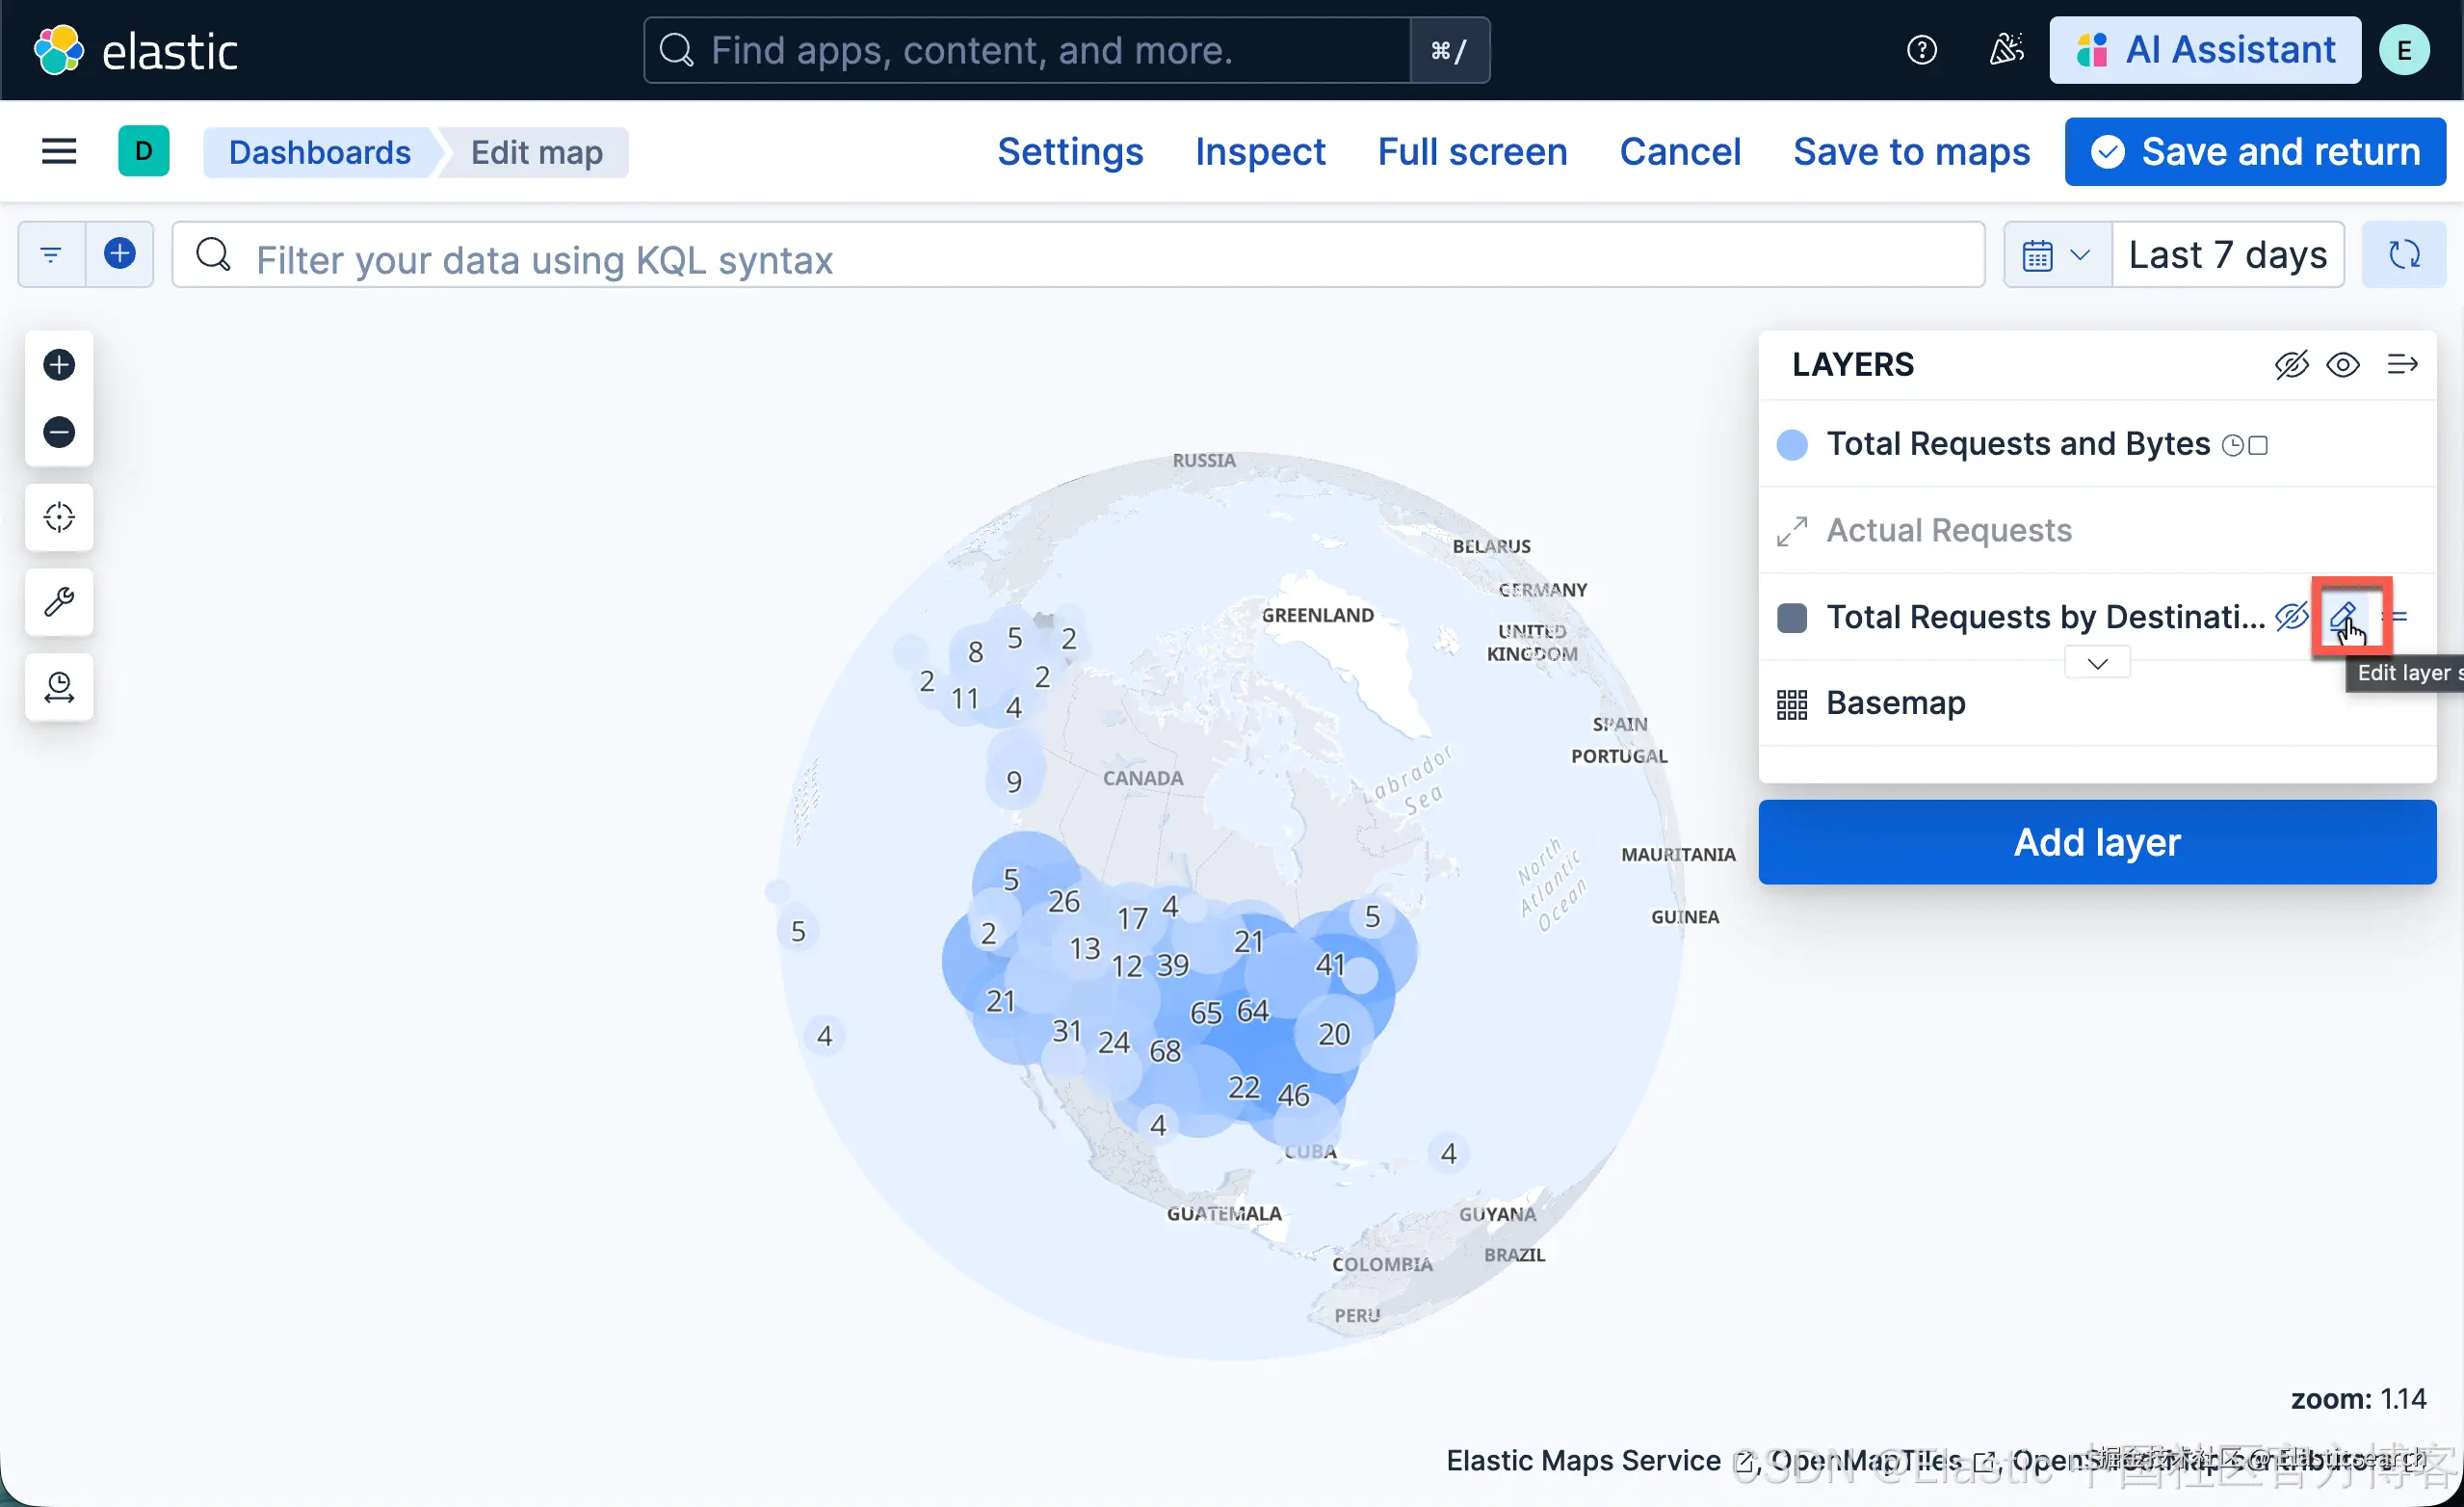Open the map tools wrench menu
Viewport: 2464px width, 1507px height.
coord(59,602)
